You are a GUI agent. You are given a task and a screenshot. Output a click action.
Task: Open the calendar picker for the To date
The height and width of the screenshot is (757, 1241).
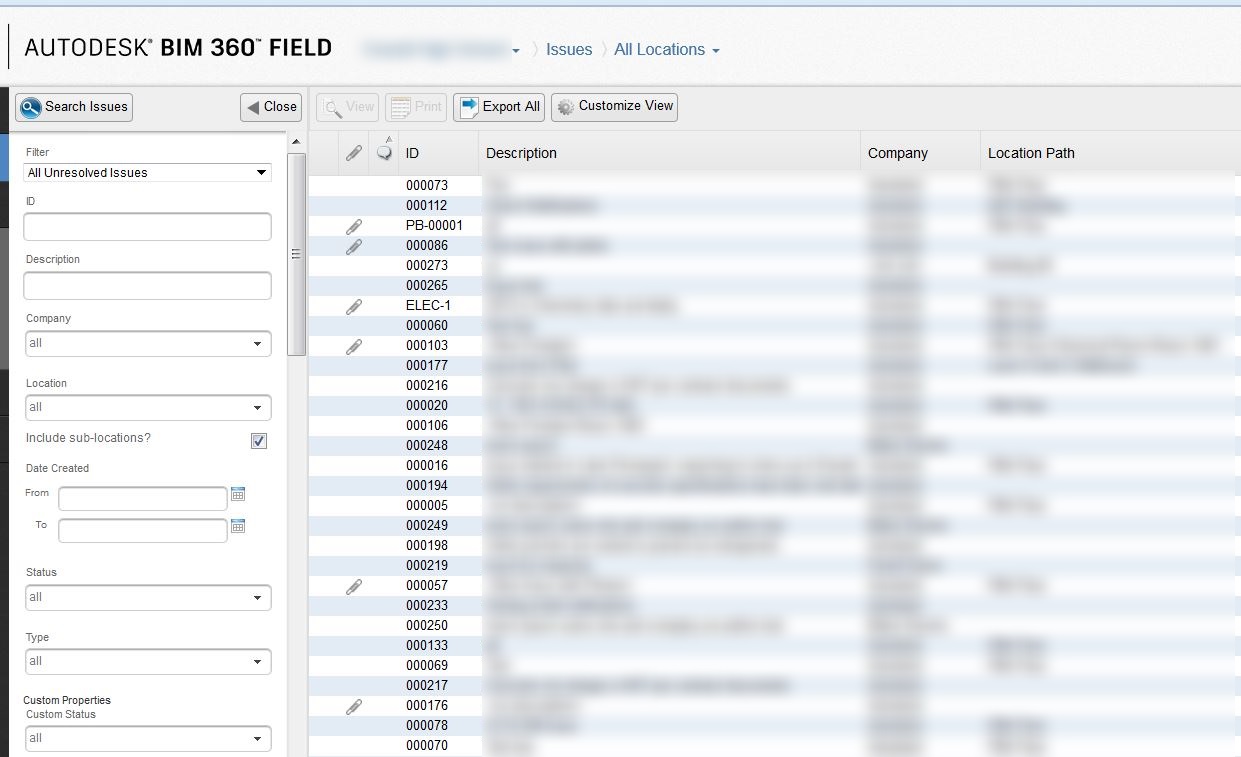pyautogui.click(x=238, y=527)
